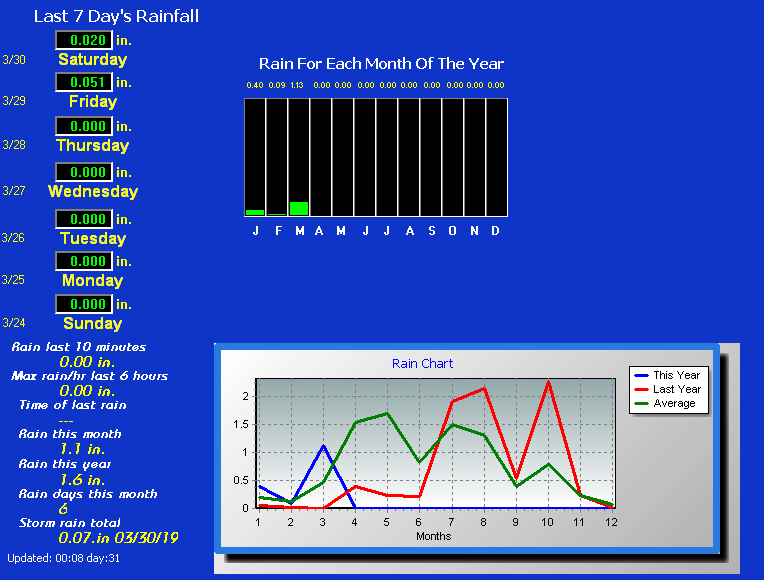
Task: Click the F month label under bar chart
Action: click(278, 231)
